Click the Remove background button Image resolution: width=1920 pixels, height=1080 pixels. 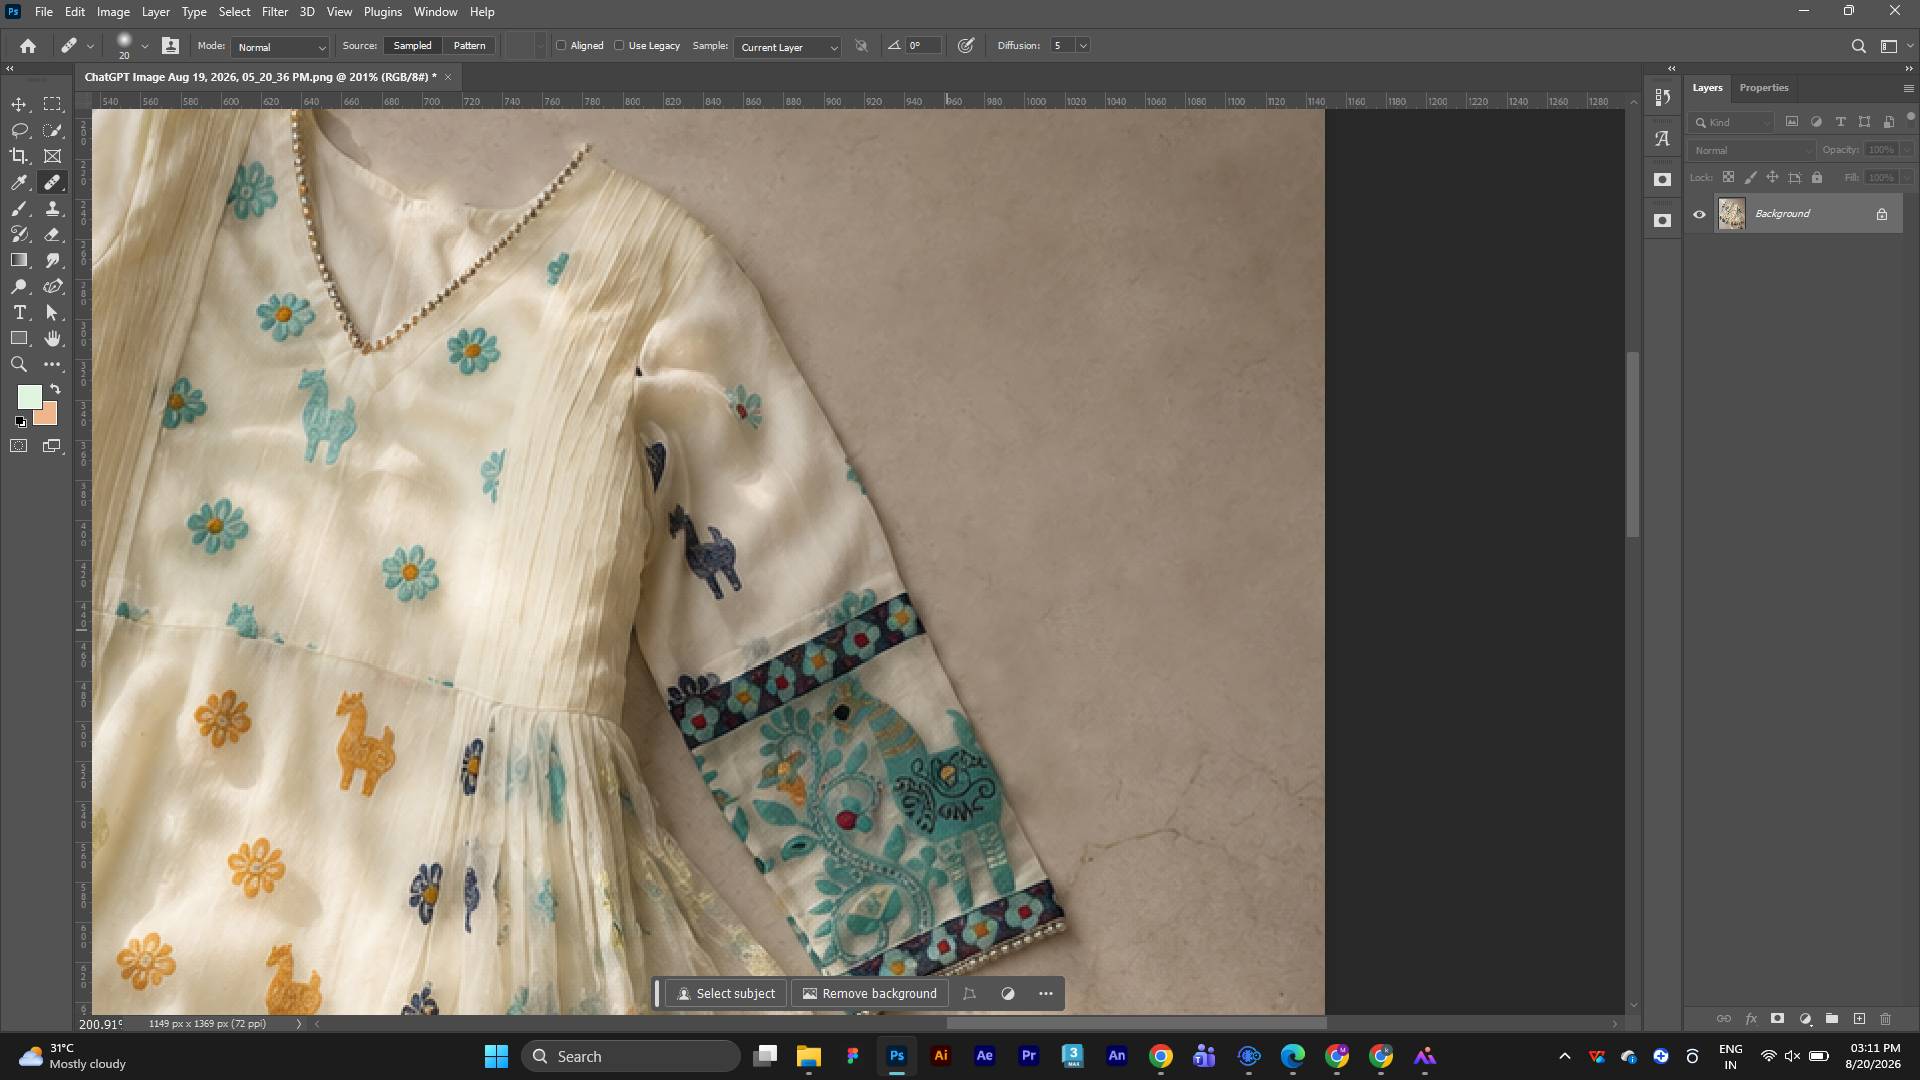[869, 994]
